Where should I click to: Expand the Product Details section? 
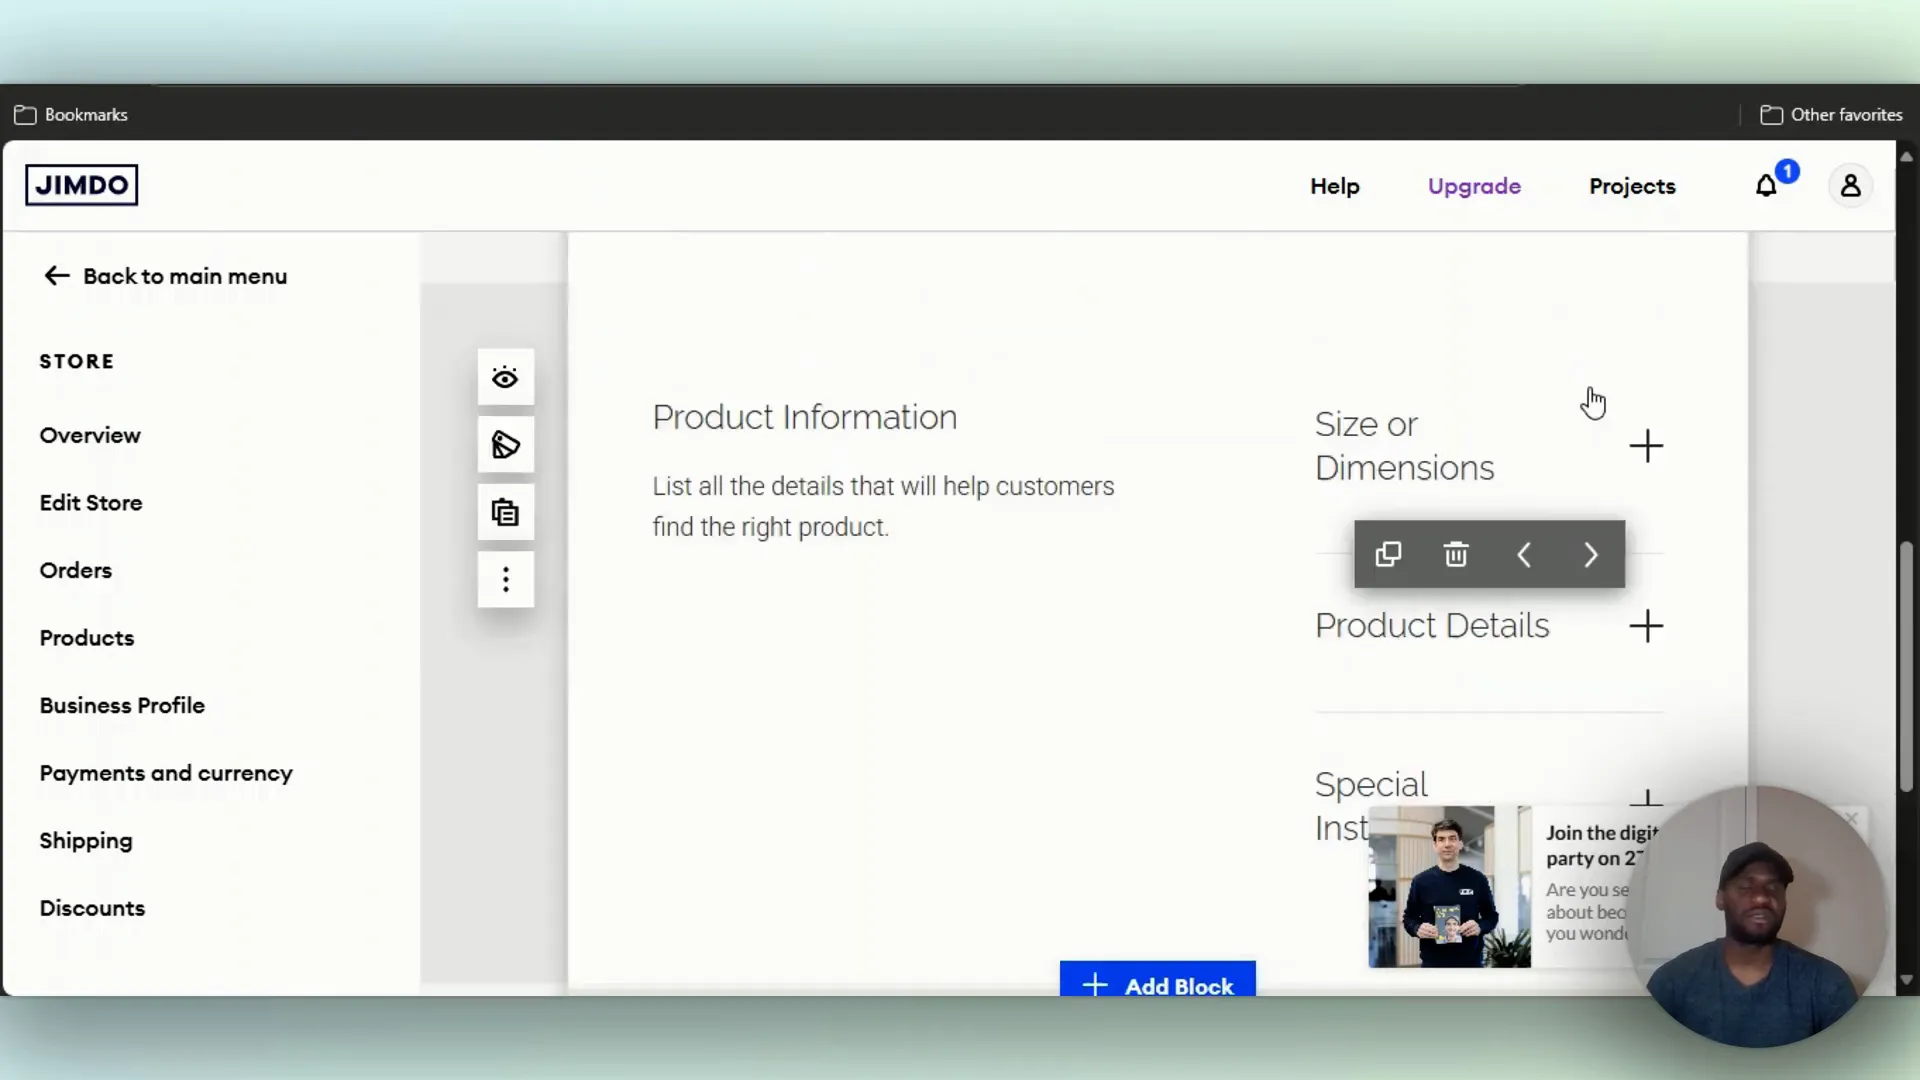[1646, 626]
